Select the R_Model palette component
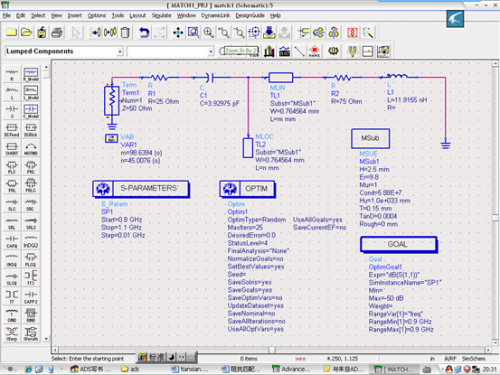The width and height of the screenshot is (500, 375). tap(31, 74)
